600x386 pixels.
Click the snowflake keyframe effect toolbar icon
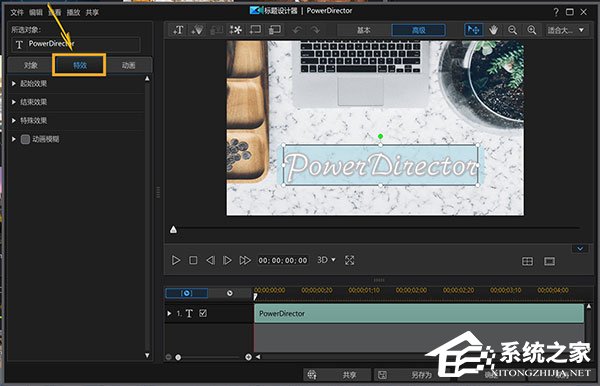[x=236, y=30]
